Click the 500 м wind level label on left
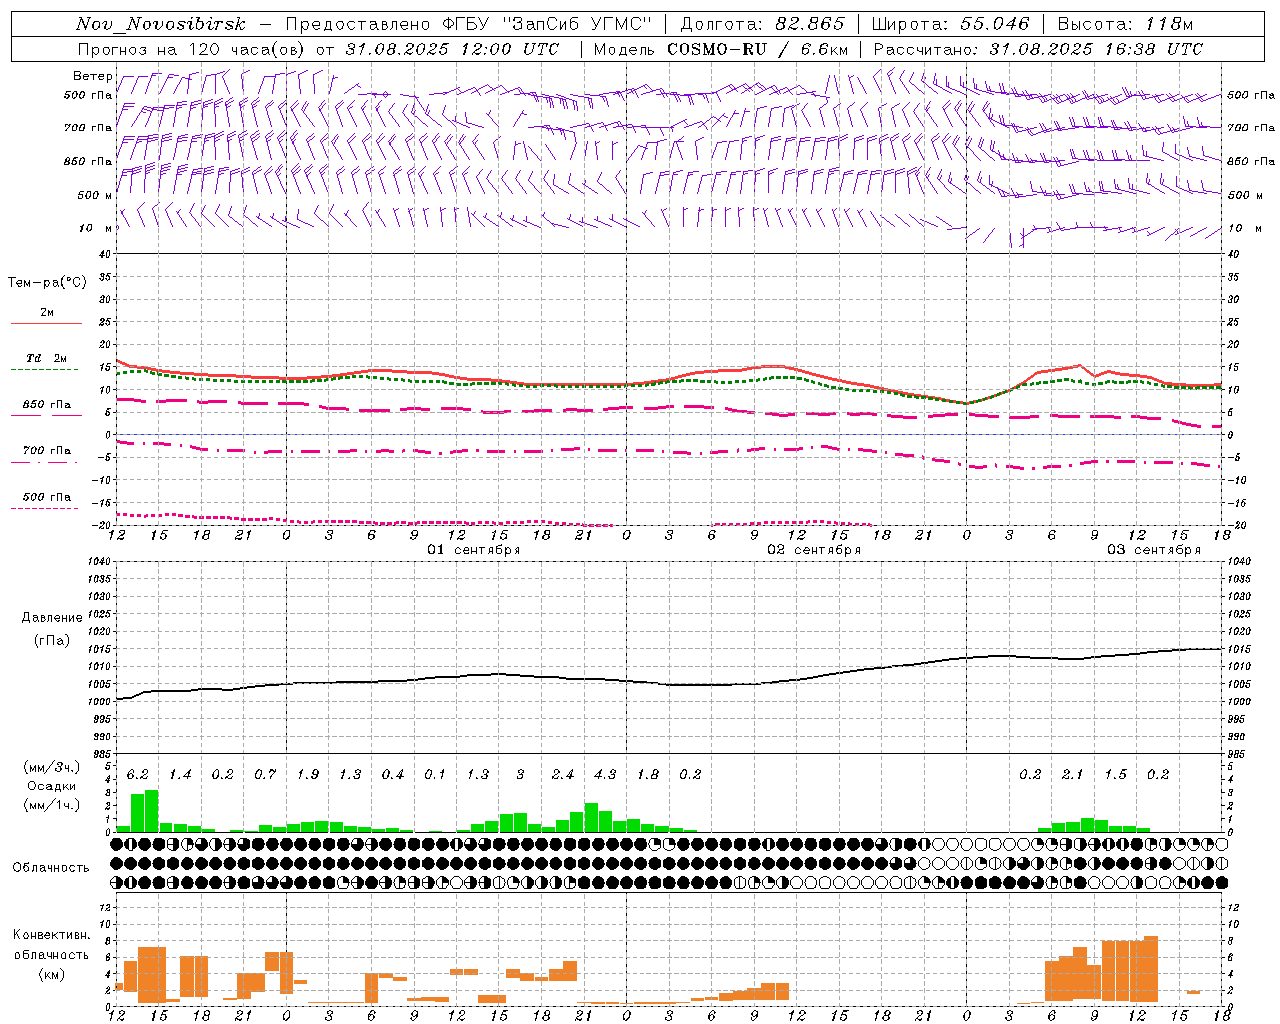 95,195
